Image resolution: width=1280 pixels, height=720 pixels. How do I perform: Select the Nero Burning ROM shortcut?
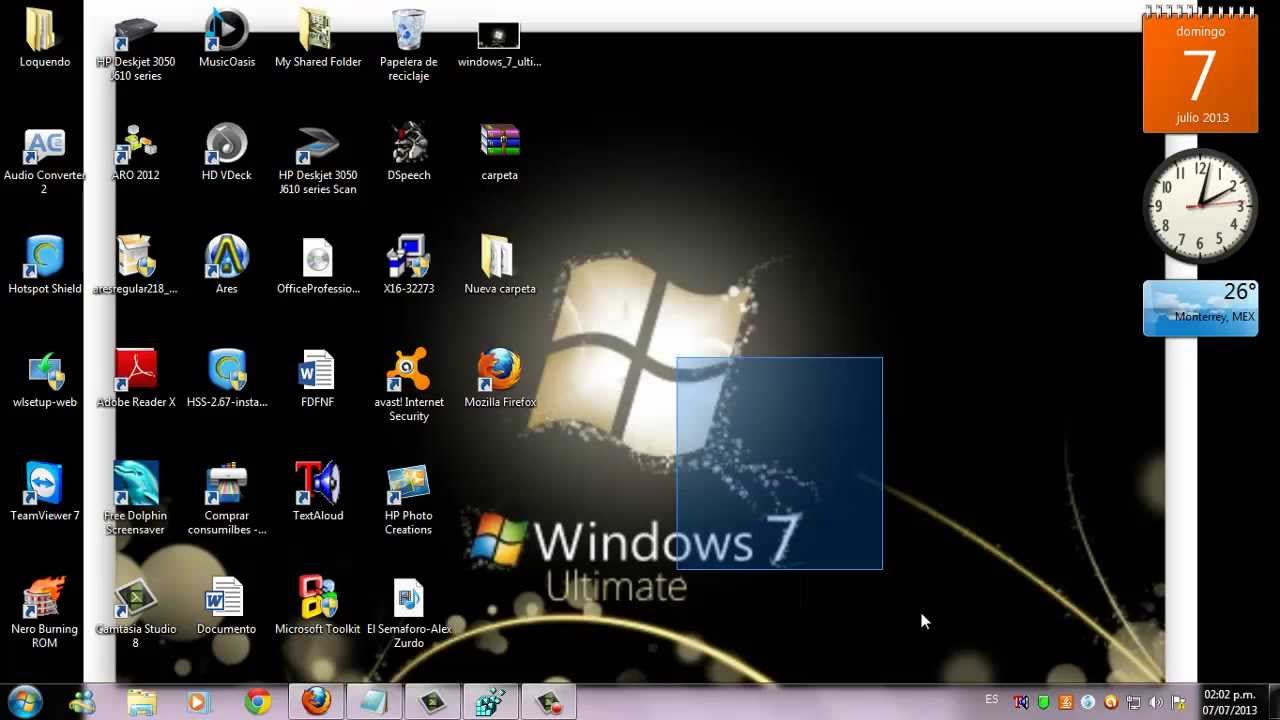click(x=44, y=612)
